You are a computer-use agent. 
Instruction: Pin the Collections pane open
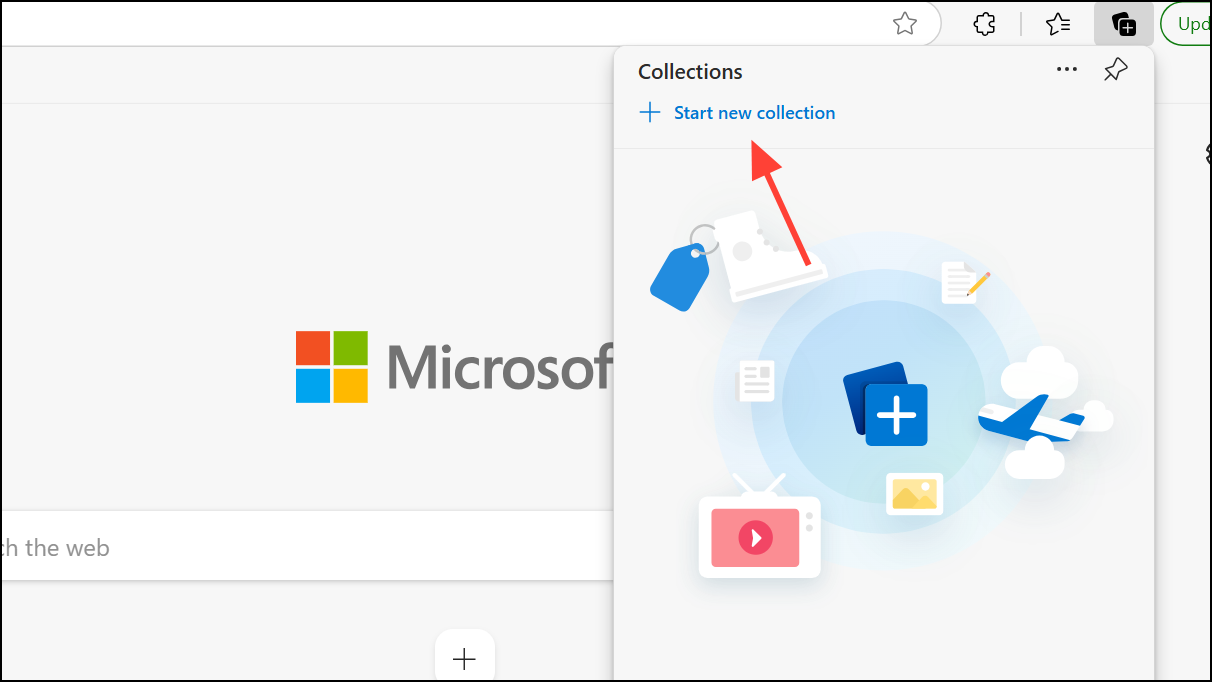[1115, 70]
